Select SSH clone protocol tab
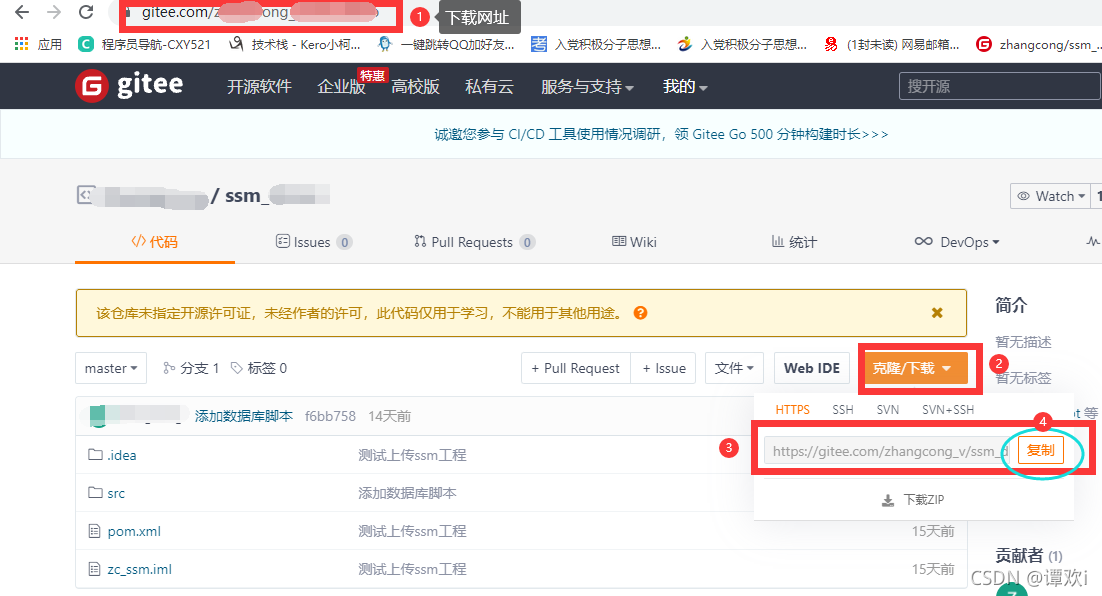The image size is (1102, 596). point(843,410)
